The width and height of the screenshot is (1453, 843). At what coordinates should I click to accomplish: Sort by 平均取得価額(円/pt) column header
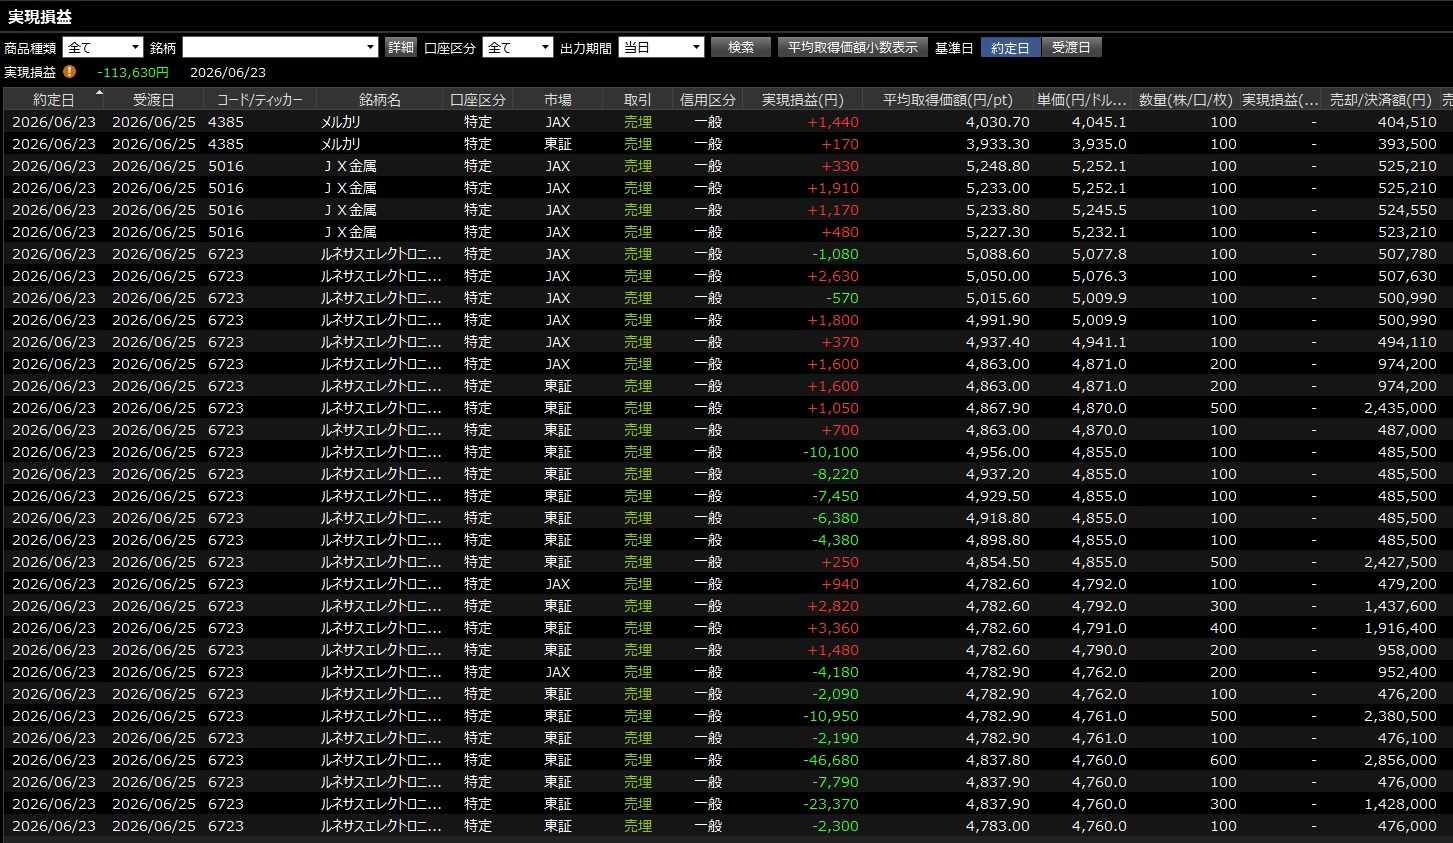[x=948, y=100]
